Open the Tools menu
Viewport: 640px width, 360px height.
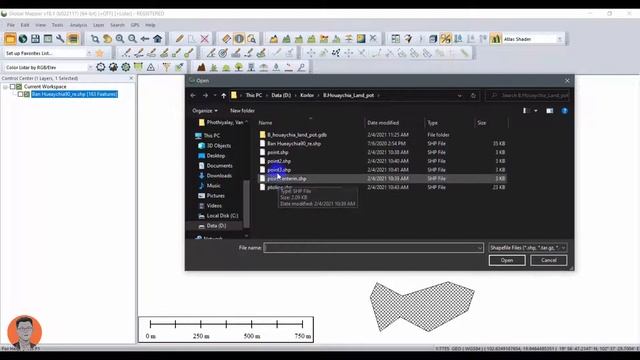click(x=58, y=25)
